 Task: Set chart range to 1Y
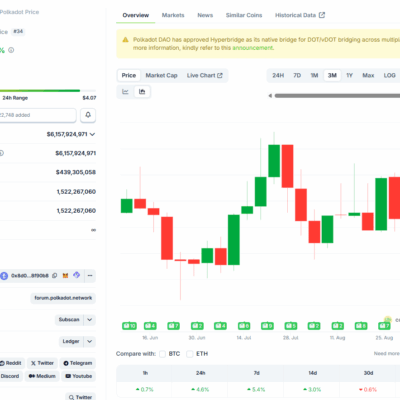tap(349, 75)
